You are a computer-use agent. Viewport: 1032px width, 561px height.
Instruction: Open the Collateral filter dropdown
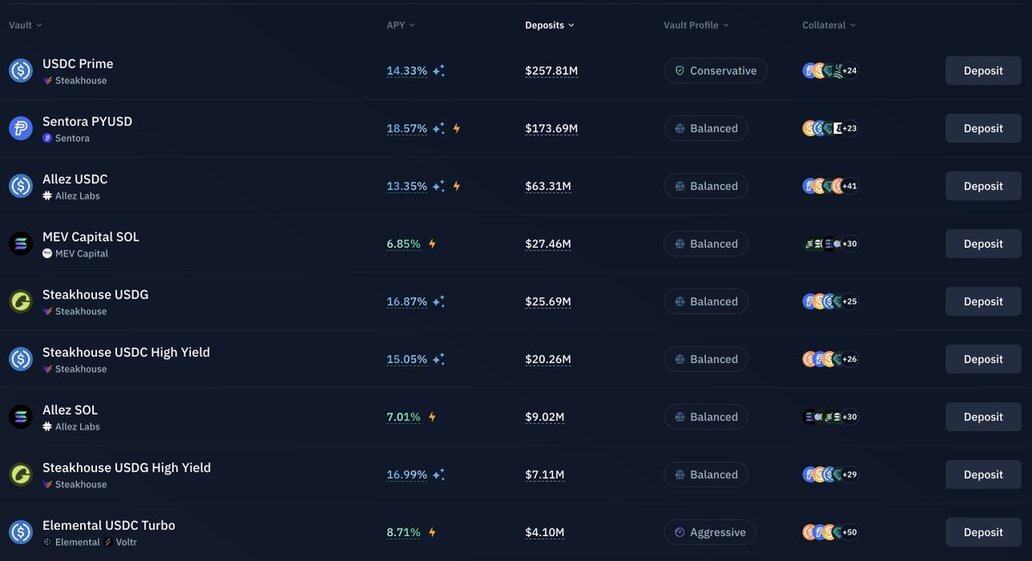click(829, 25)
